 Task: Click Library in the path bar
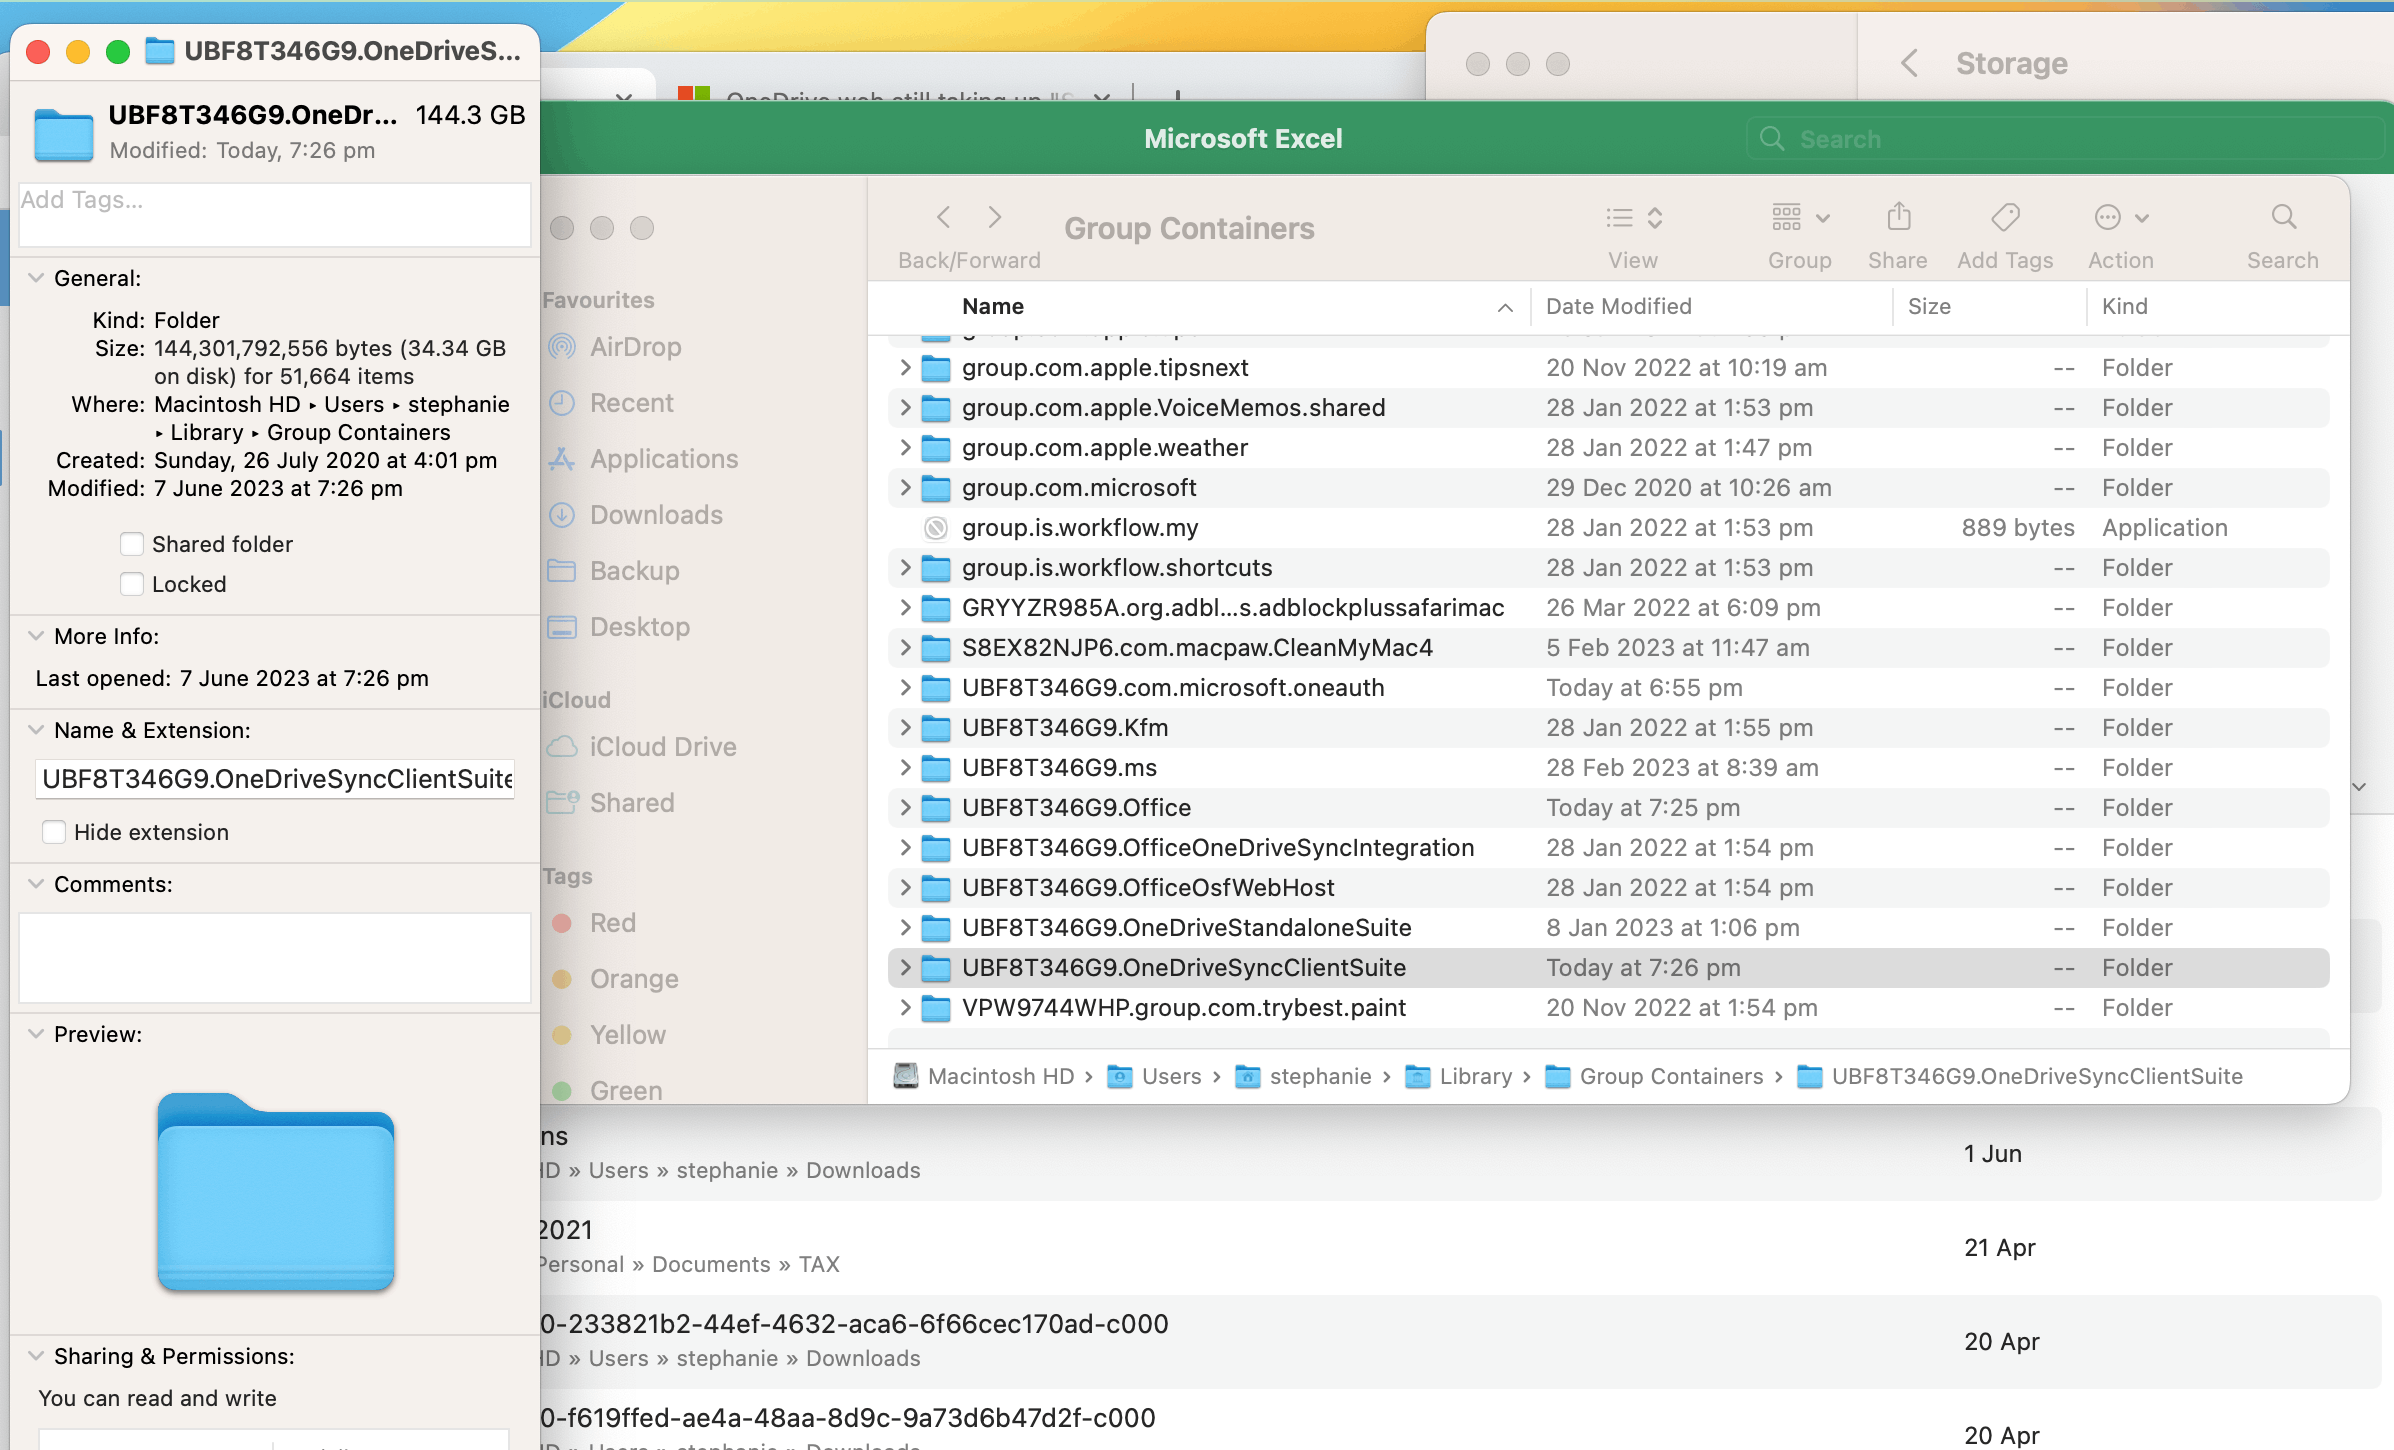[x=1474, y=1076]
